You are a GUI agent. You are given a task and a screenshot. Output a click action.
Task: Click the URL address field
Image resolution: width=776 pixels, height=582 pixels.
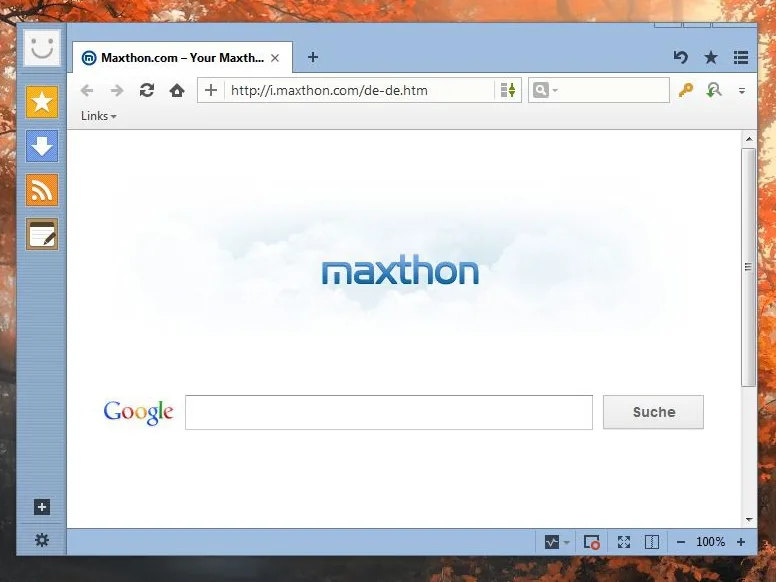[360, 90]
